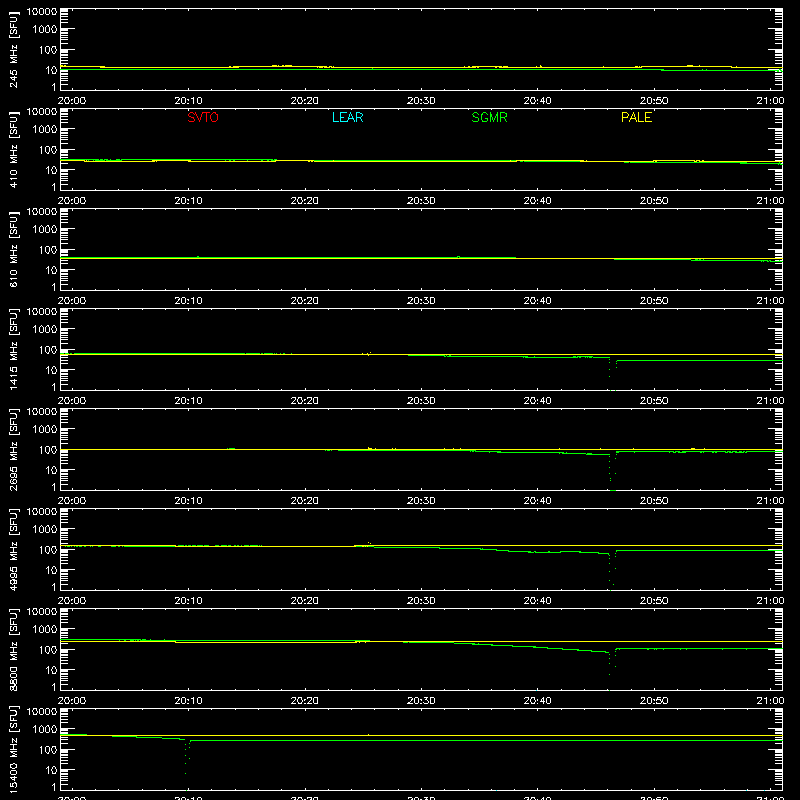Select the 2695 MHz [SFU] axis title
Image resolution: width=800 pixels, height=800 pixels.
coord(14,450)
